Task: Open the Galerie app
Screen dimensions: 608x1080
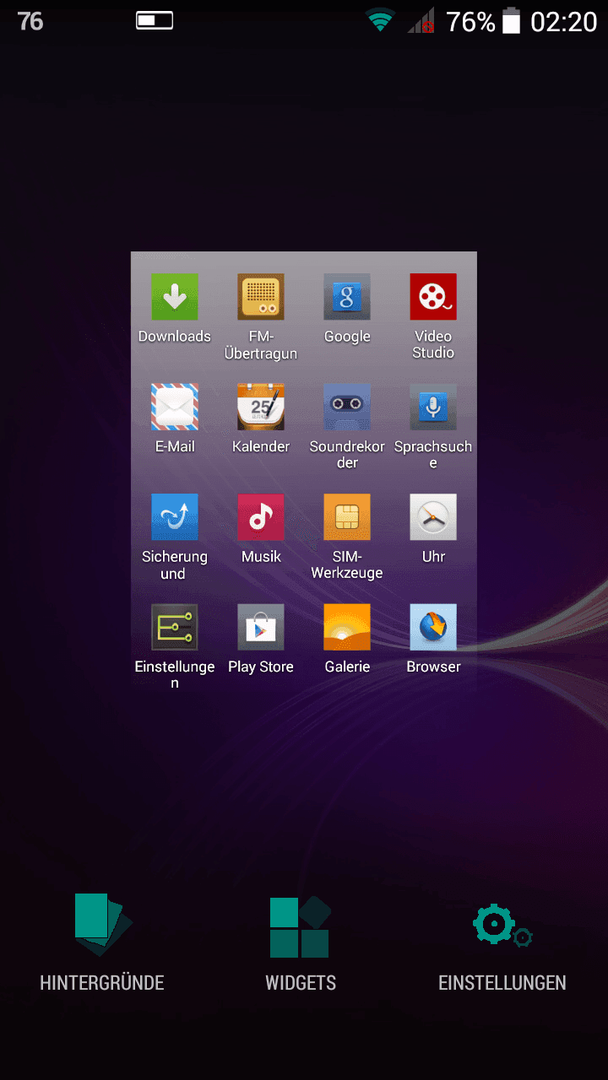Action: click(x=347, y=627)
